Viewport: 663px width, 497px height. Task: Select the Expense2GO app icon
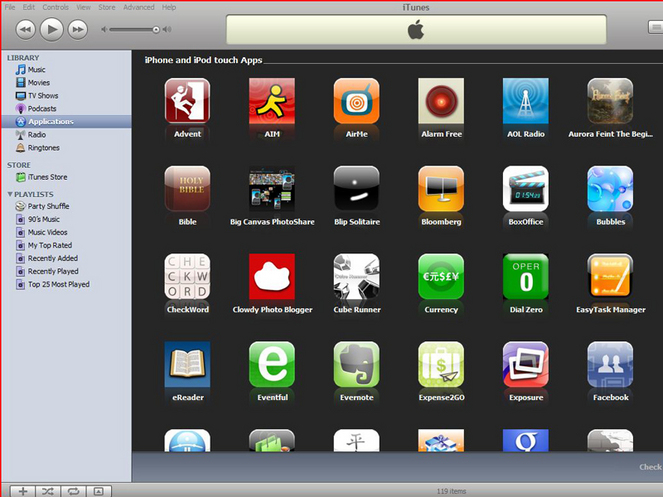(441, 365)
